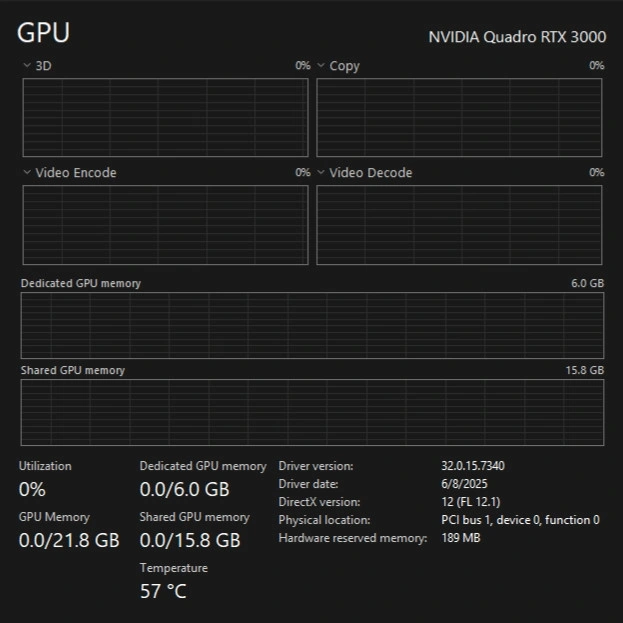This screenshot has height=623, width=623.
Task: Click the GPU heading title
Action: (x=44, y=33)
